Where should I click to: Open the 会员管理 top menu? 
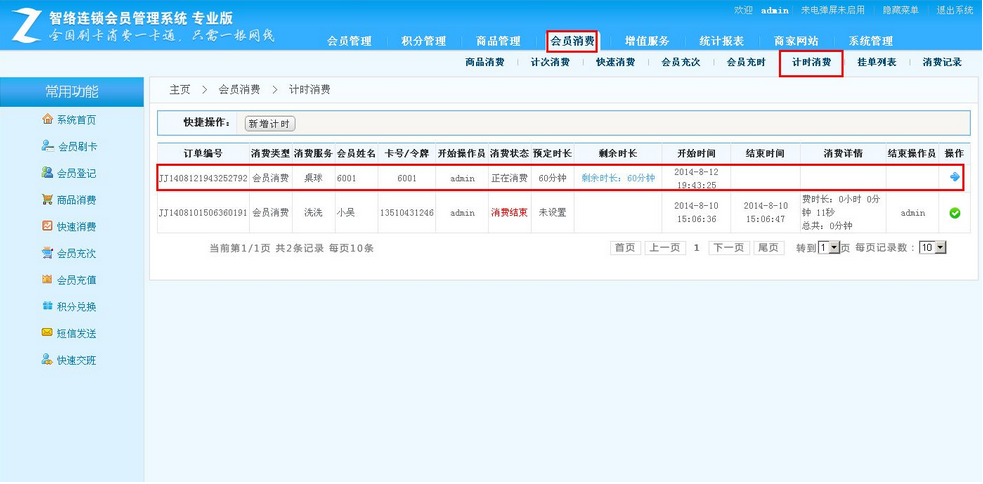(349, 41)
